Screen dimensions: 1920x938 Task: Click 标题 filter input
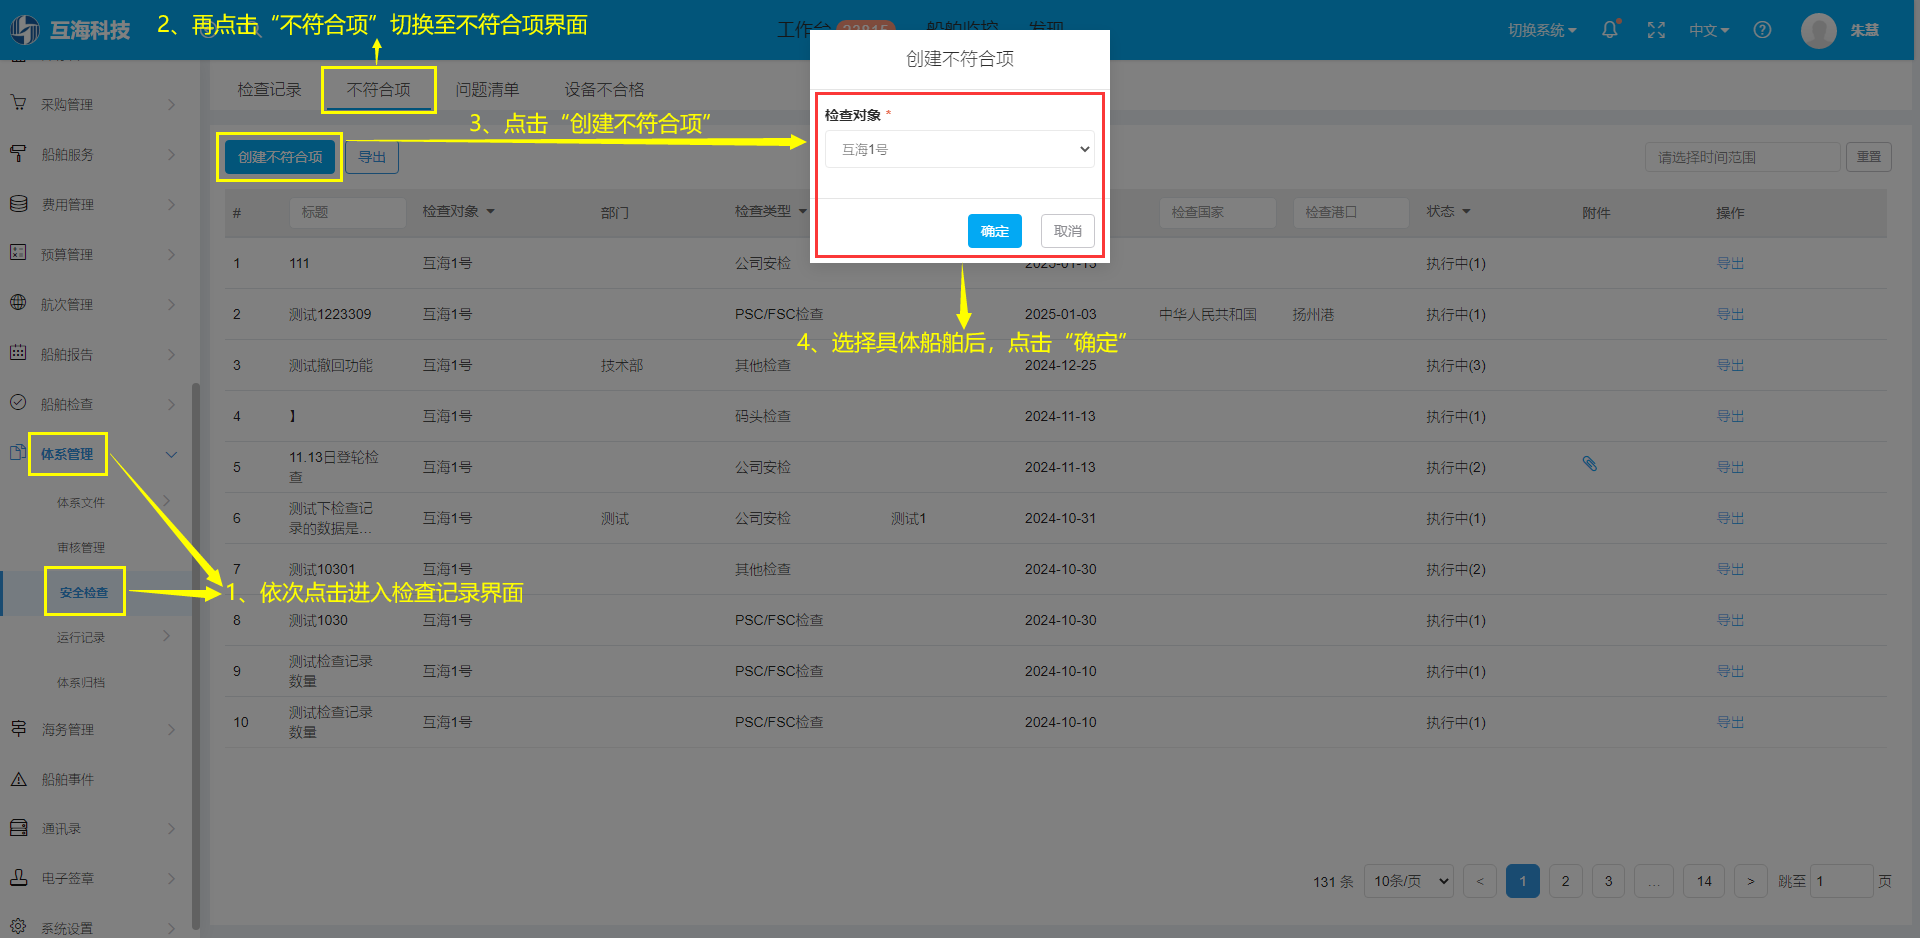347,212
